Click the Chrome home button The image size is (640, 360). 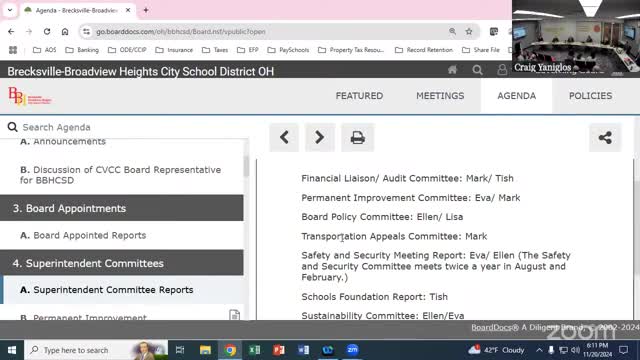[x=65, y=31]
